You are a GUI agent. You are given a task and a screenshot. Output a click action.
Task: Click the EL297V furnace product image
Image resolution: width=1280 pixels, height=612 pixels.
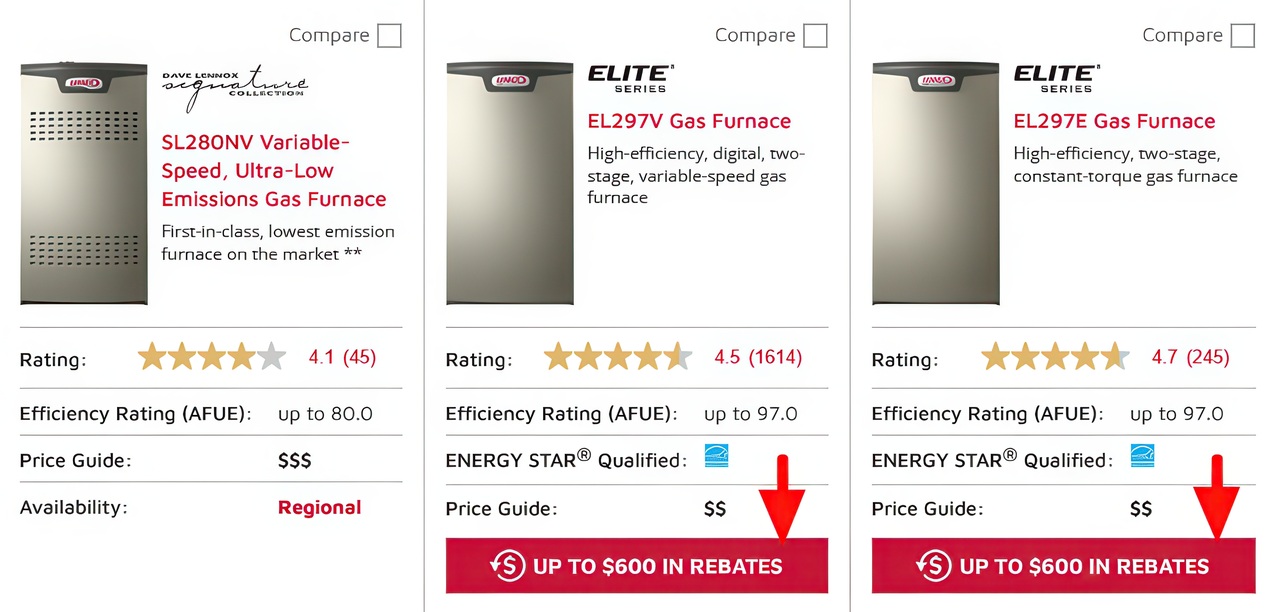click(510, 184)
